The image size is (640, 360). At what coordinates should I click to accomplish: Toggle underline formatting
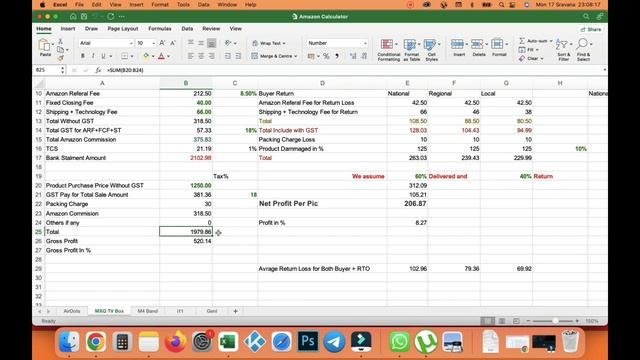[x=103, y=56]
